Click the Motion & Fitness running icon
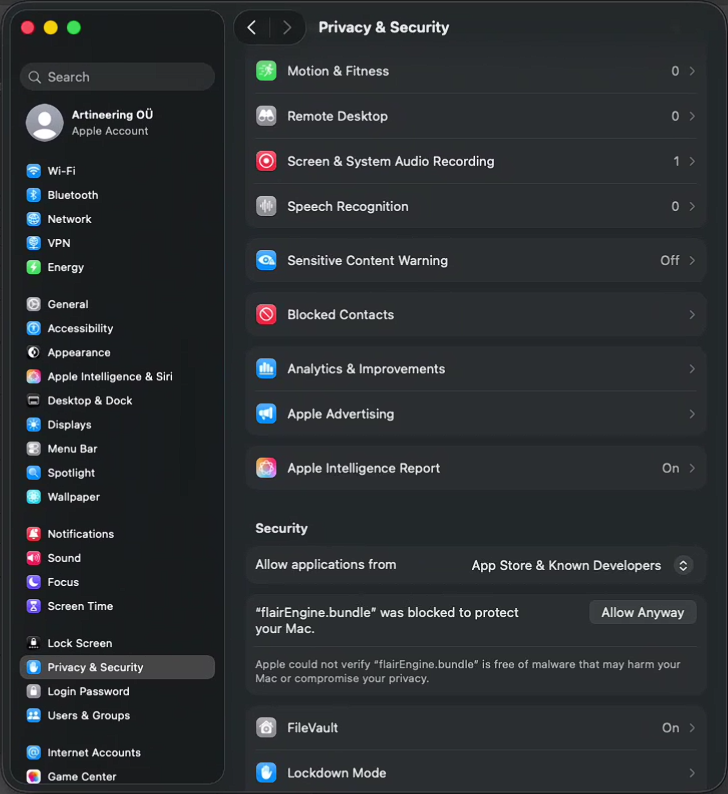This screenshot has height=794, width=728. [x=266, y=71]
